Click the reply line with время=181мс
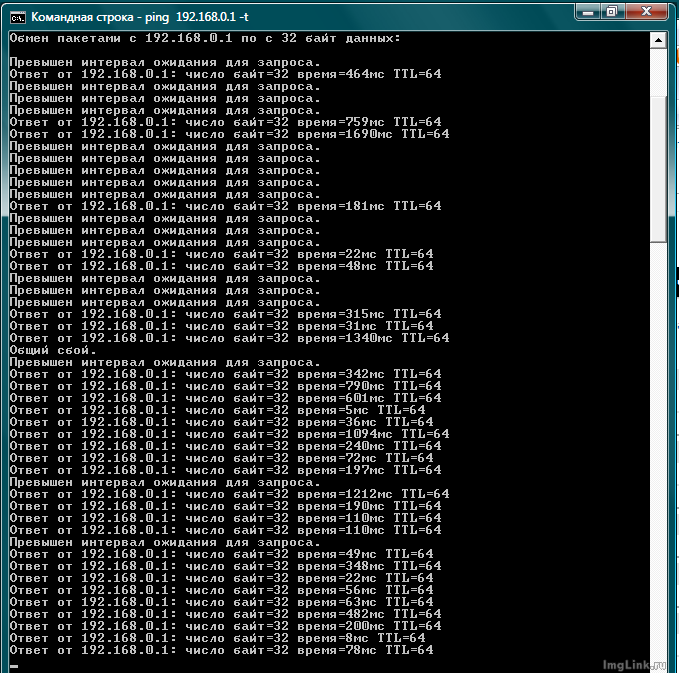This screenshot has height=673, width=679. coord(226,206)
